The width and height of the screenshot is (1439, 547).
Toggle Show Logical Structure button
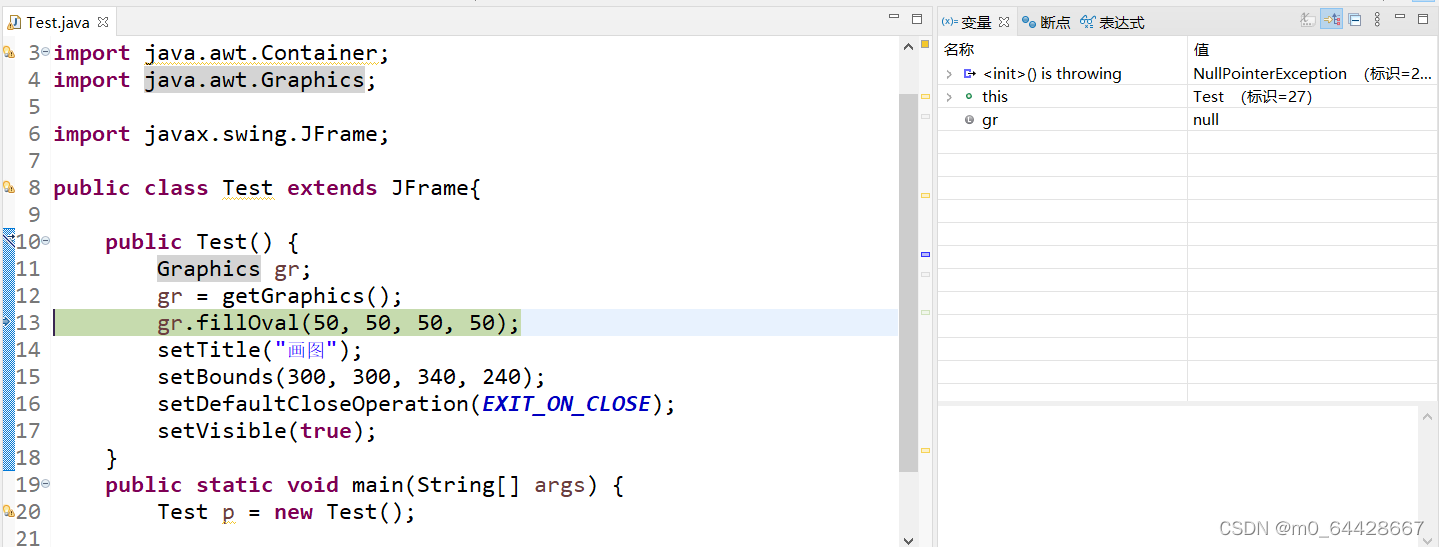(x=1331, y=19)
